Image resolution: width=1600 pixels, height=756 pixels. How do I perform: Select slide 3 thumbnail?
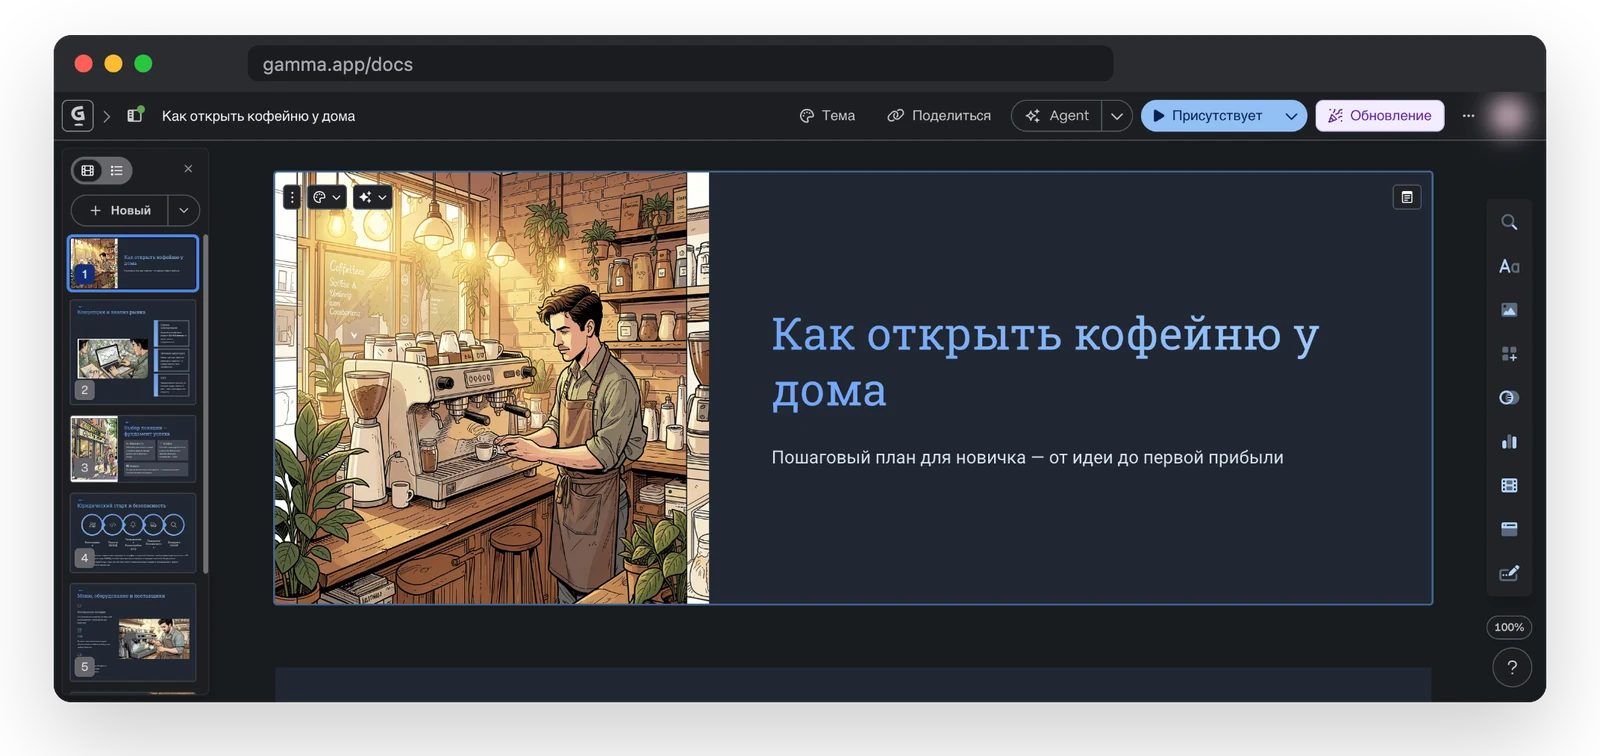[133, 449]
